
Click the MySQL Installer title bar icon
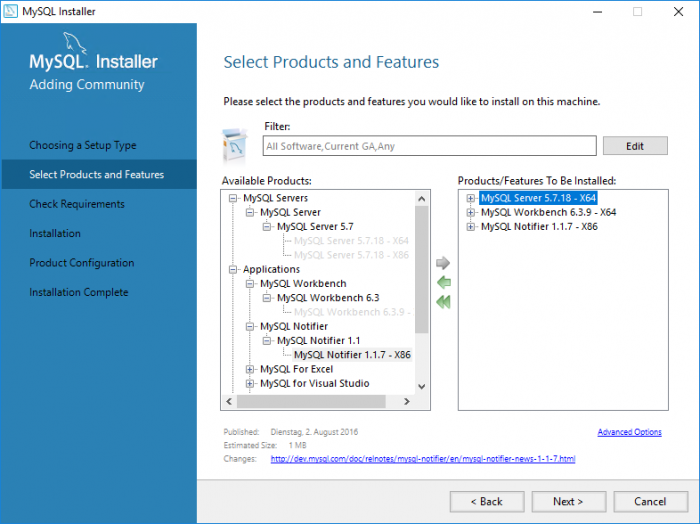[11, 11]
